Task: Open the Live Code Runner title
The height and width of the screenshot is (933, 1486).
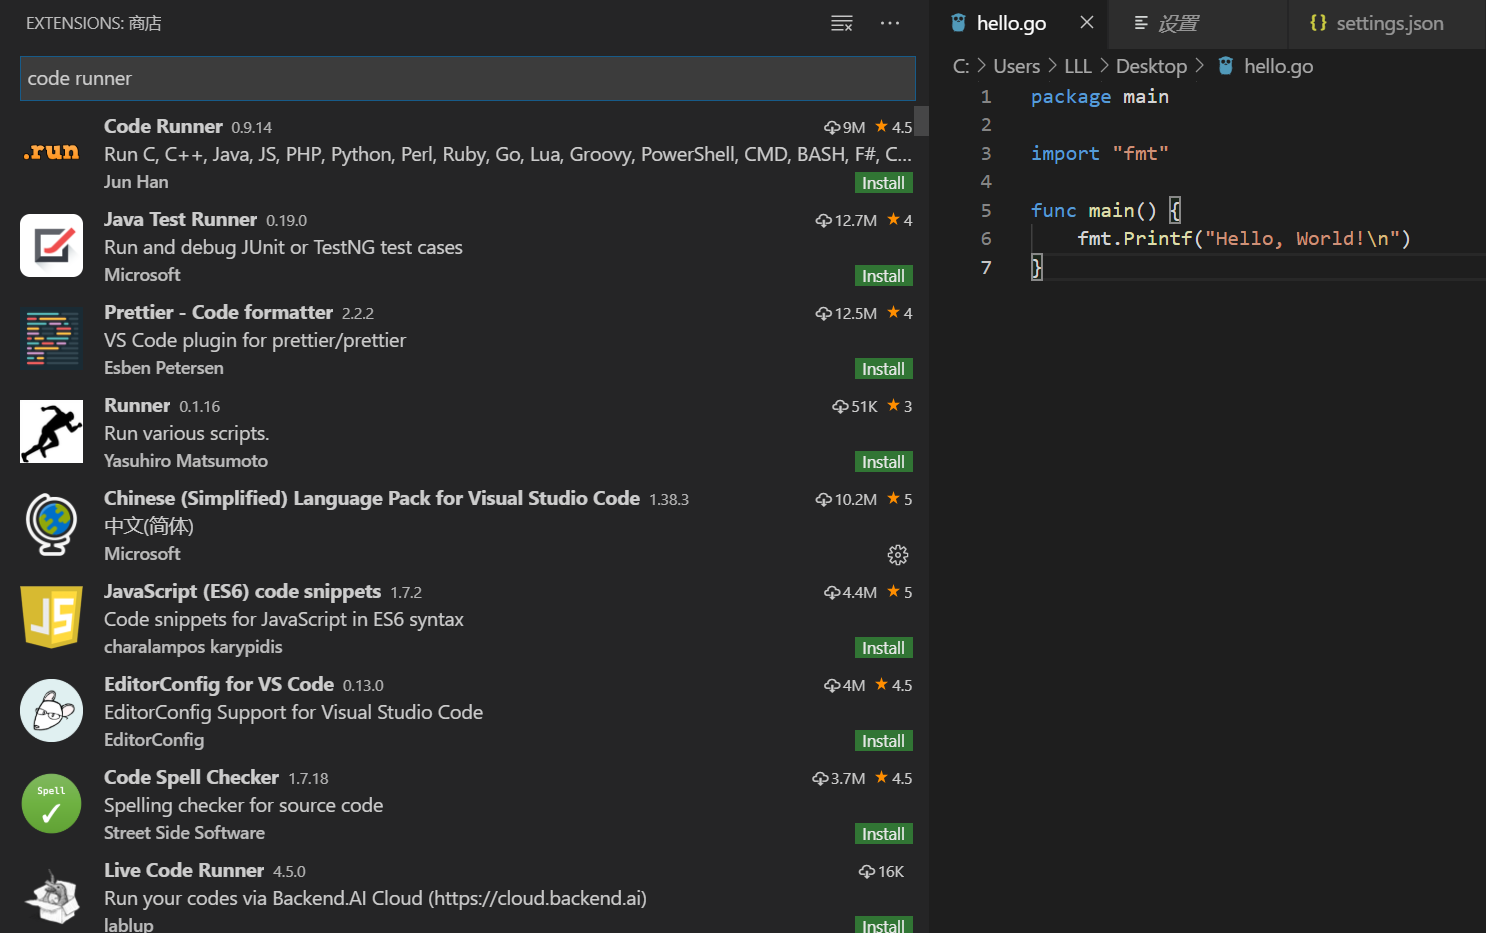Action: [x=184, y=870]
